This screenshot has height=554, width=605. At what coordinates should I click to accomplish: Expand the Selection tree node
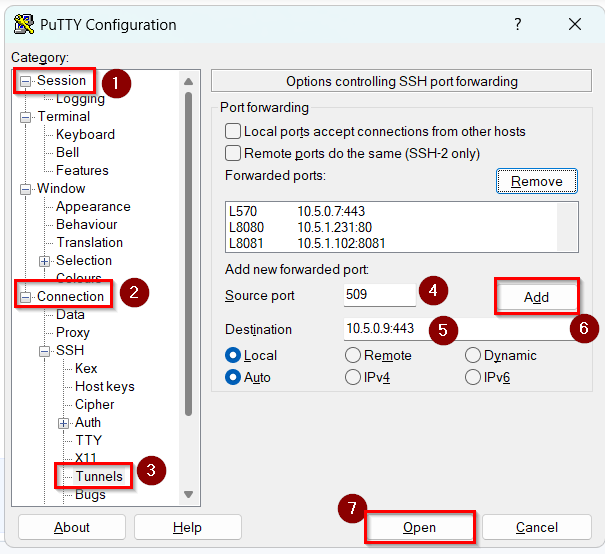point(44,261)
